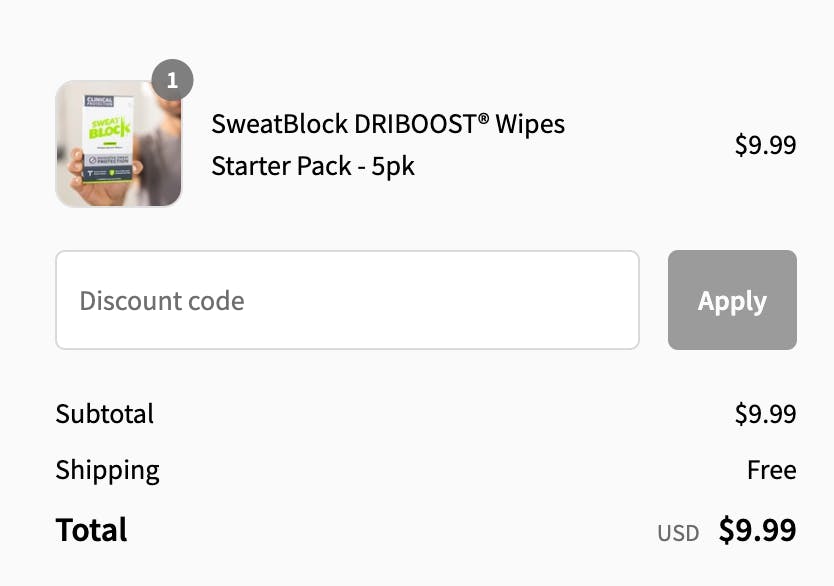Image resolution: width=834 pixels, height=586 pixels.
Task: Click the Shipping label
Action: [107, 470]
